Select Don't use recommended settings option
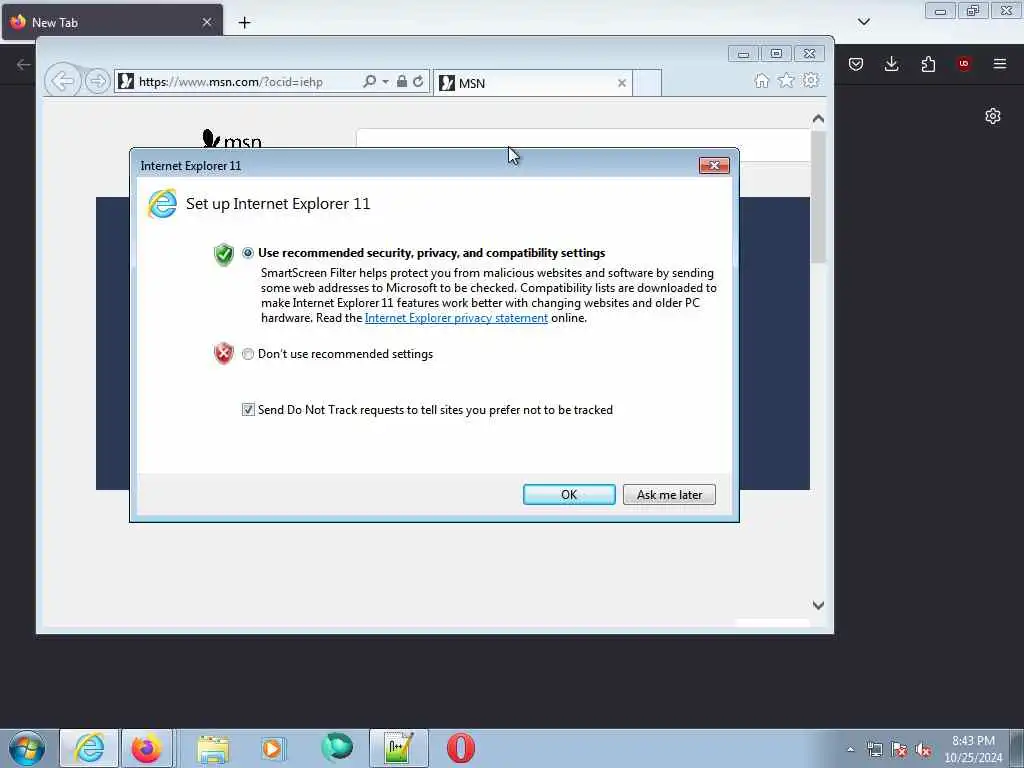The image size is (1024, 768). tap(248, 354)
